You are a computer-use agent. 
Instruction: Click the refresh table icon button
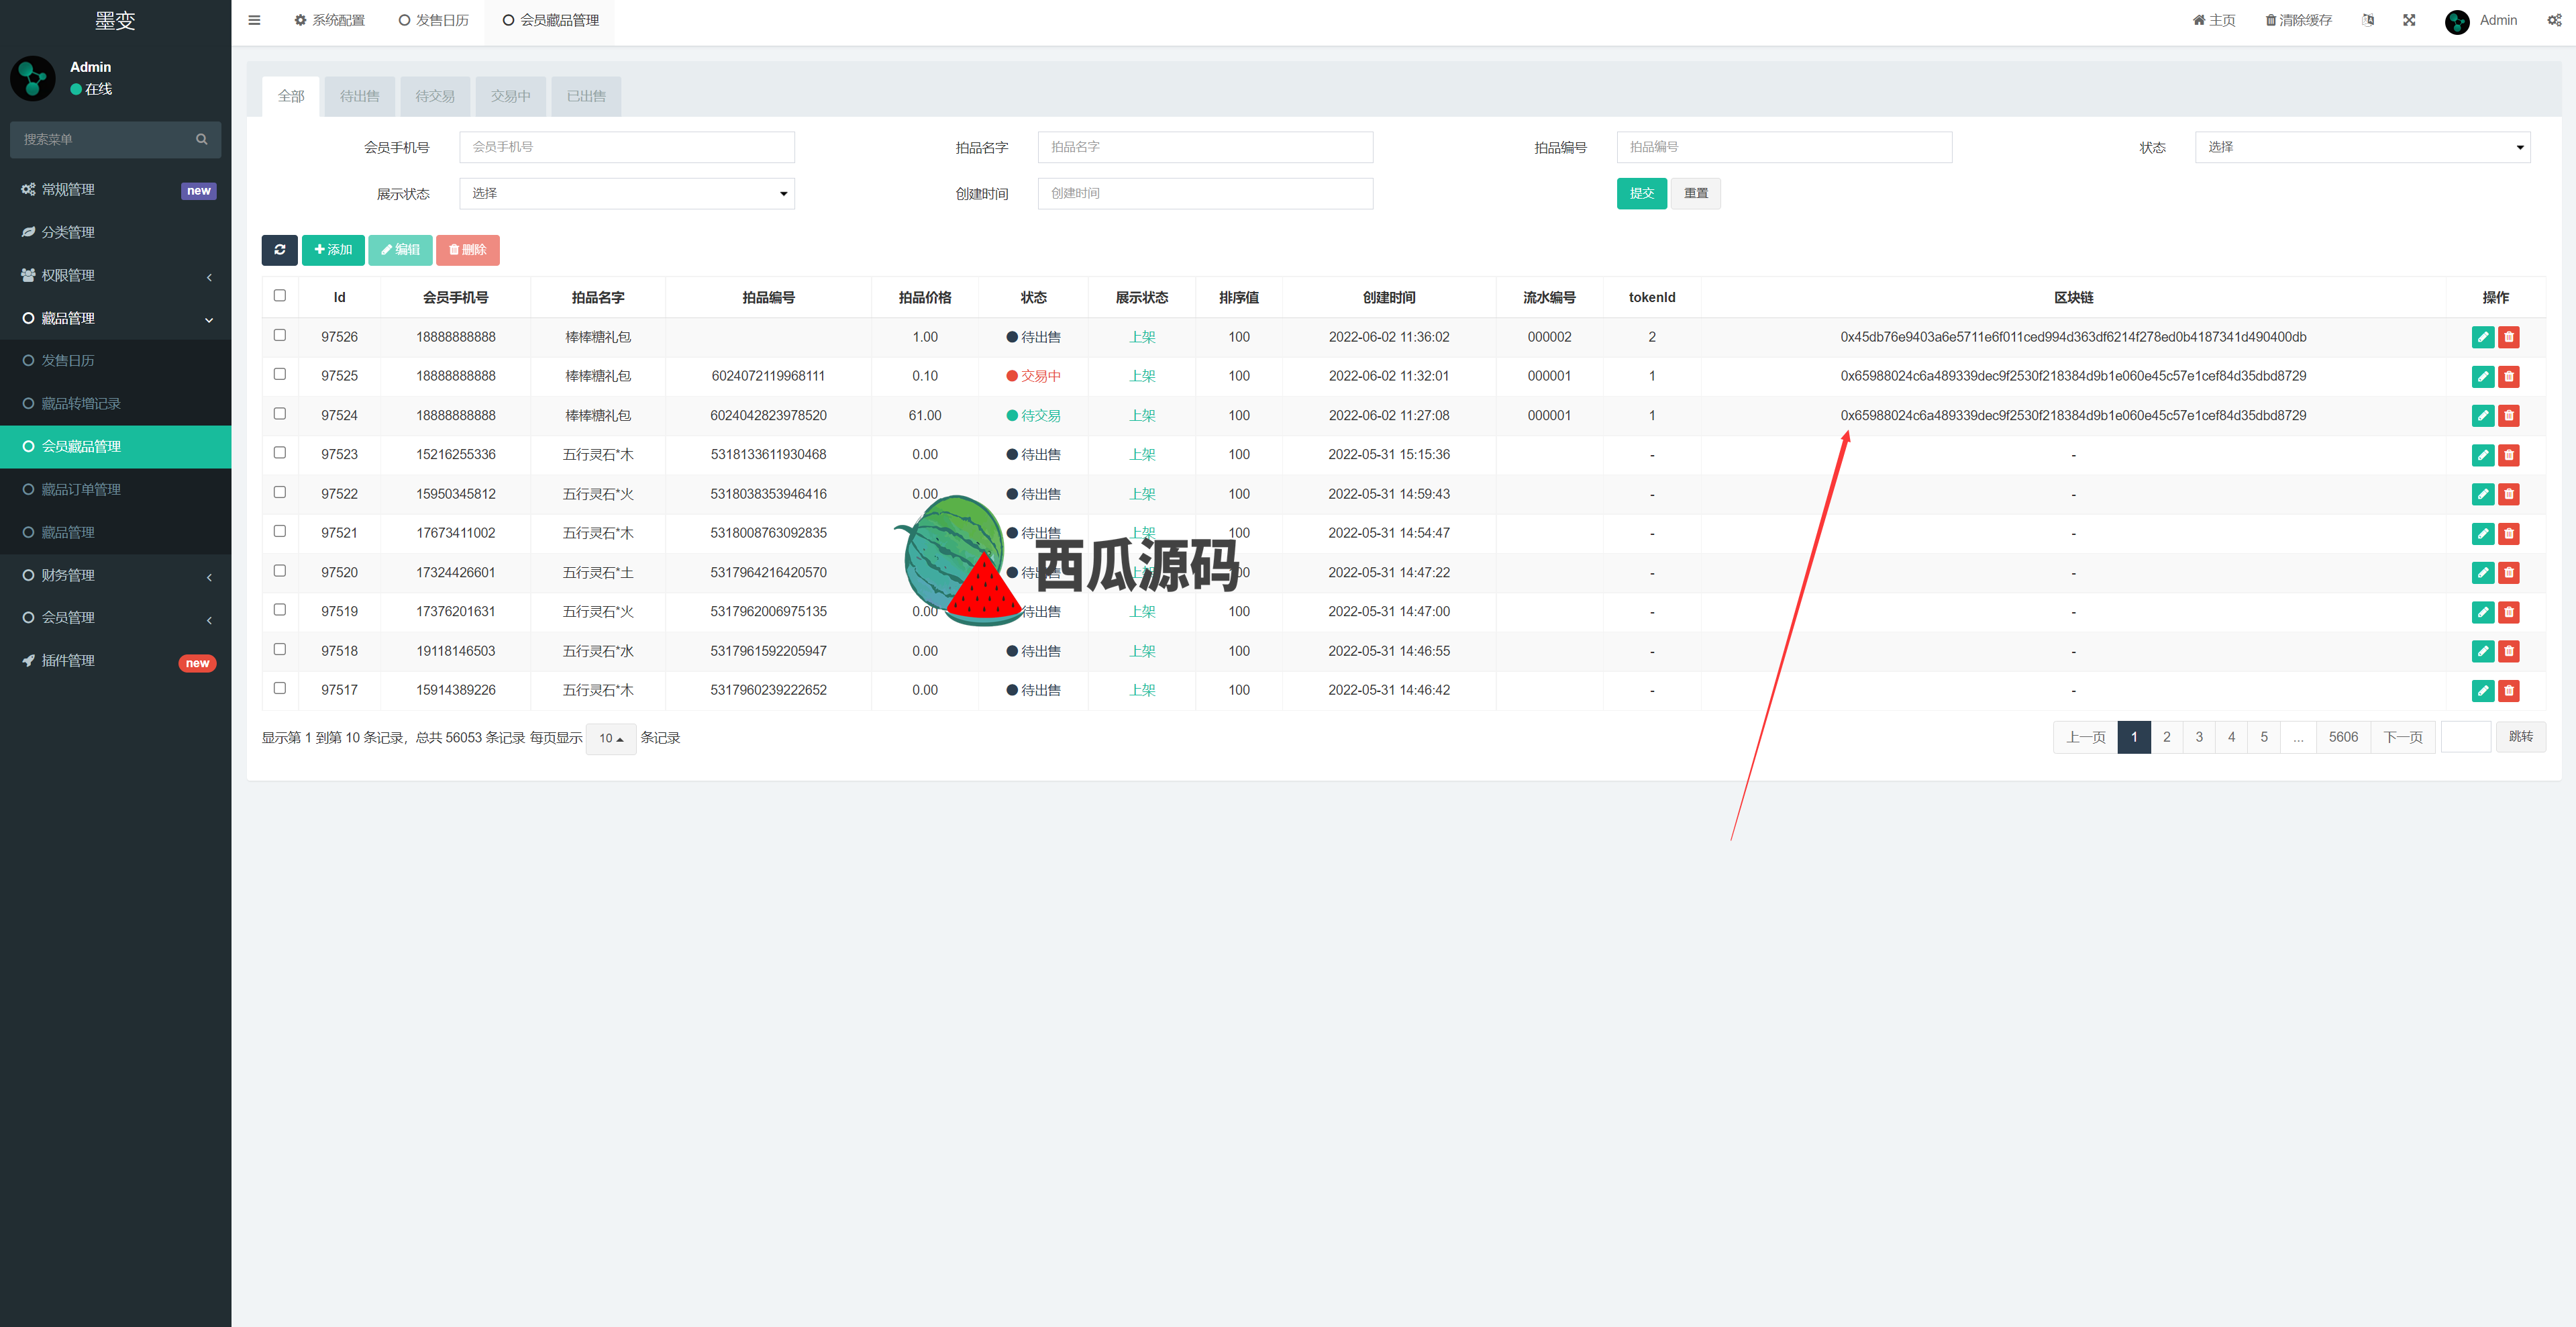[x=280, y=250]
